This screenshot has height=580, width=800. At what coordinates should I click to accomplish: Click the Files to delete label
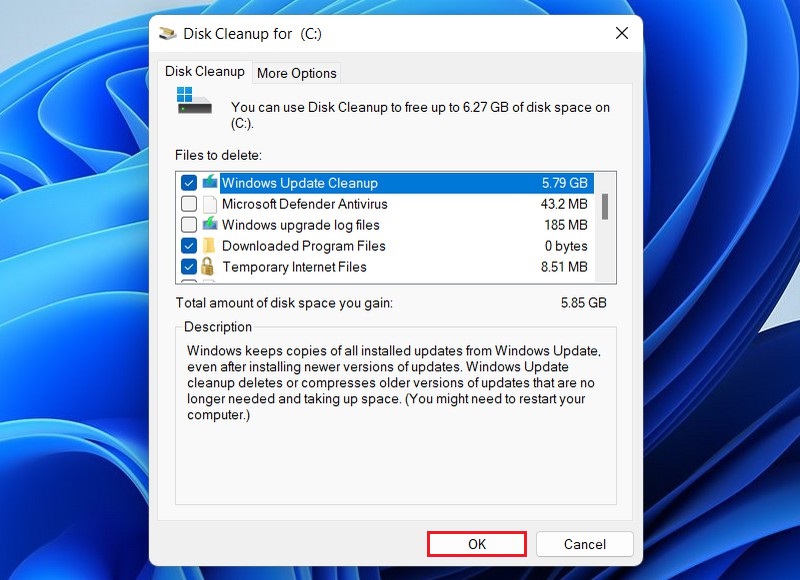[x=218, y=155]
